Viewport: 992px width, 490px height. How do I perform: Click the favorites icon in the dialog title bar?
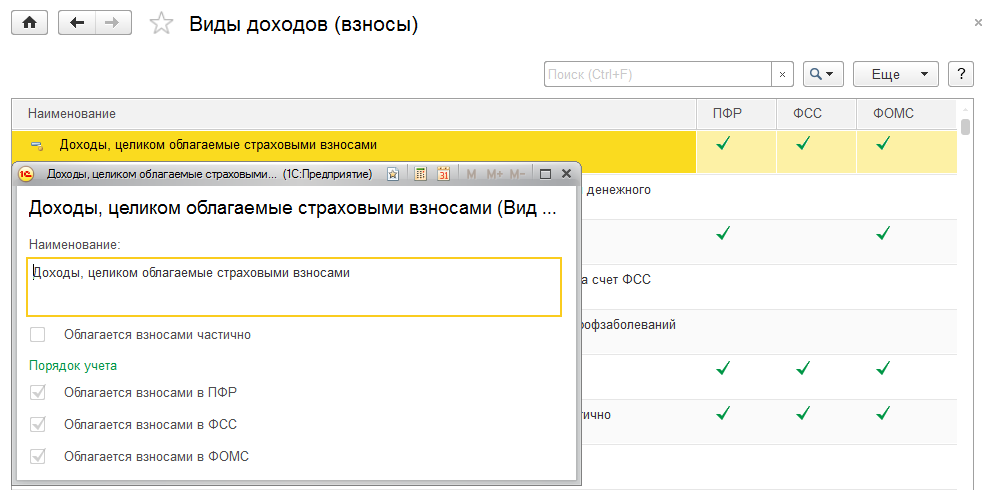pyautogui.click(x=393, y=174)
